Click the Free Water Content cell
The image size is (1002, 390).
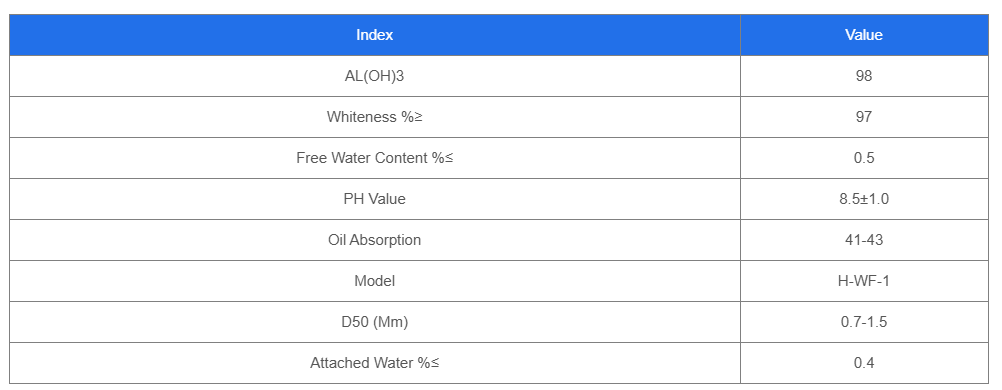[x=374, y=158]
